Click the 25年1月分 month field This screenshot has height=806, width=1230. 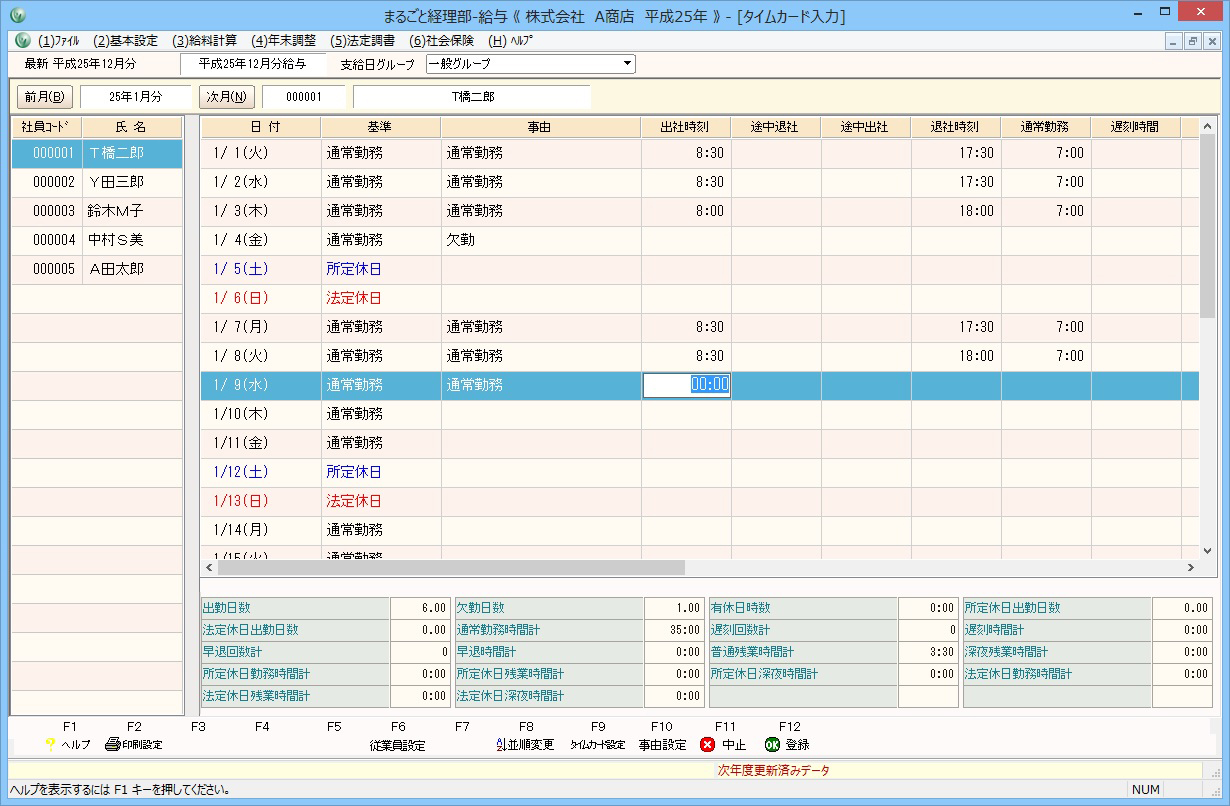click(x=136, y=97)
